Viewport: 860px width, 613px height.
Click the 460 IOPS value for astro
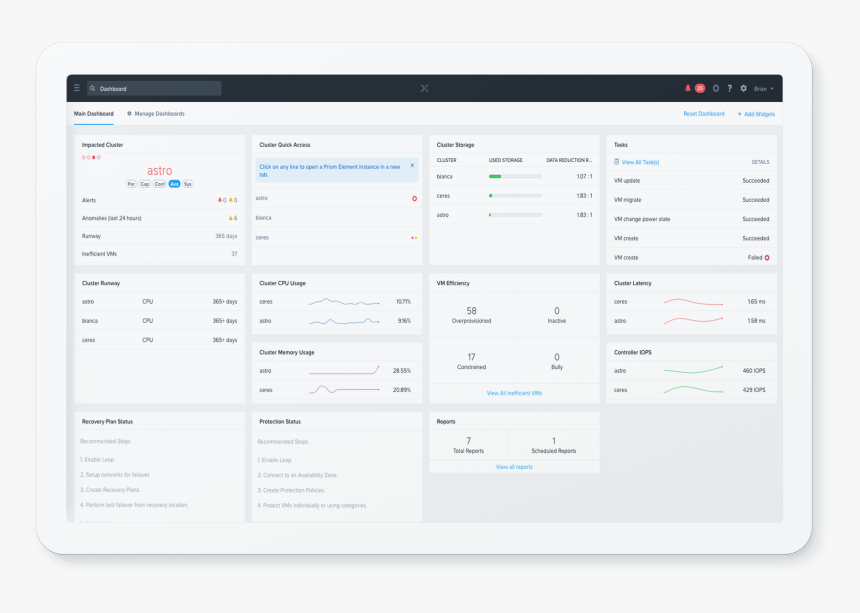754,371
